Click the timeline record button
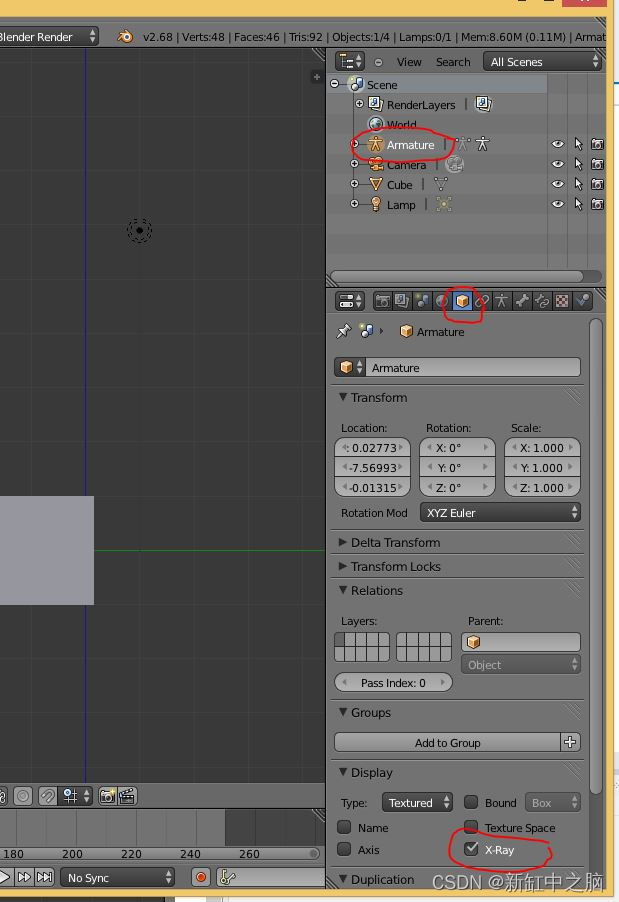This screenshot has width=619, height=902. click(201, 877)
